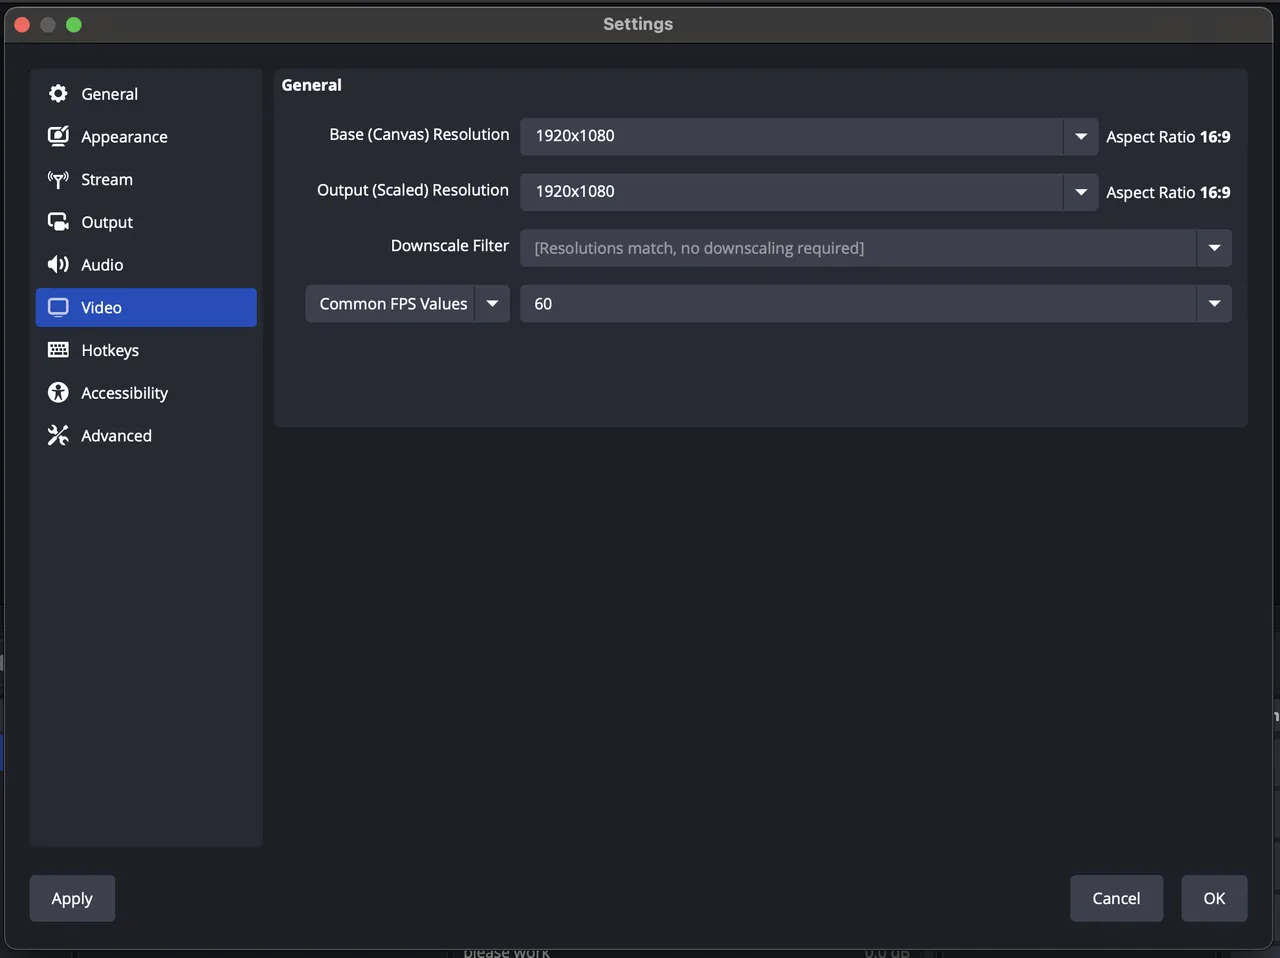Click the Aspect Ratio text beside Base Resolution
The width and height of the screenshot is (1280, 958).
point(1168,137)
